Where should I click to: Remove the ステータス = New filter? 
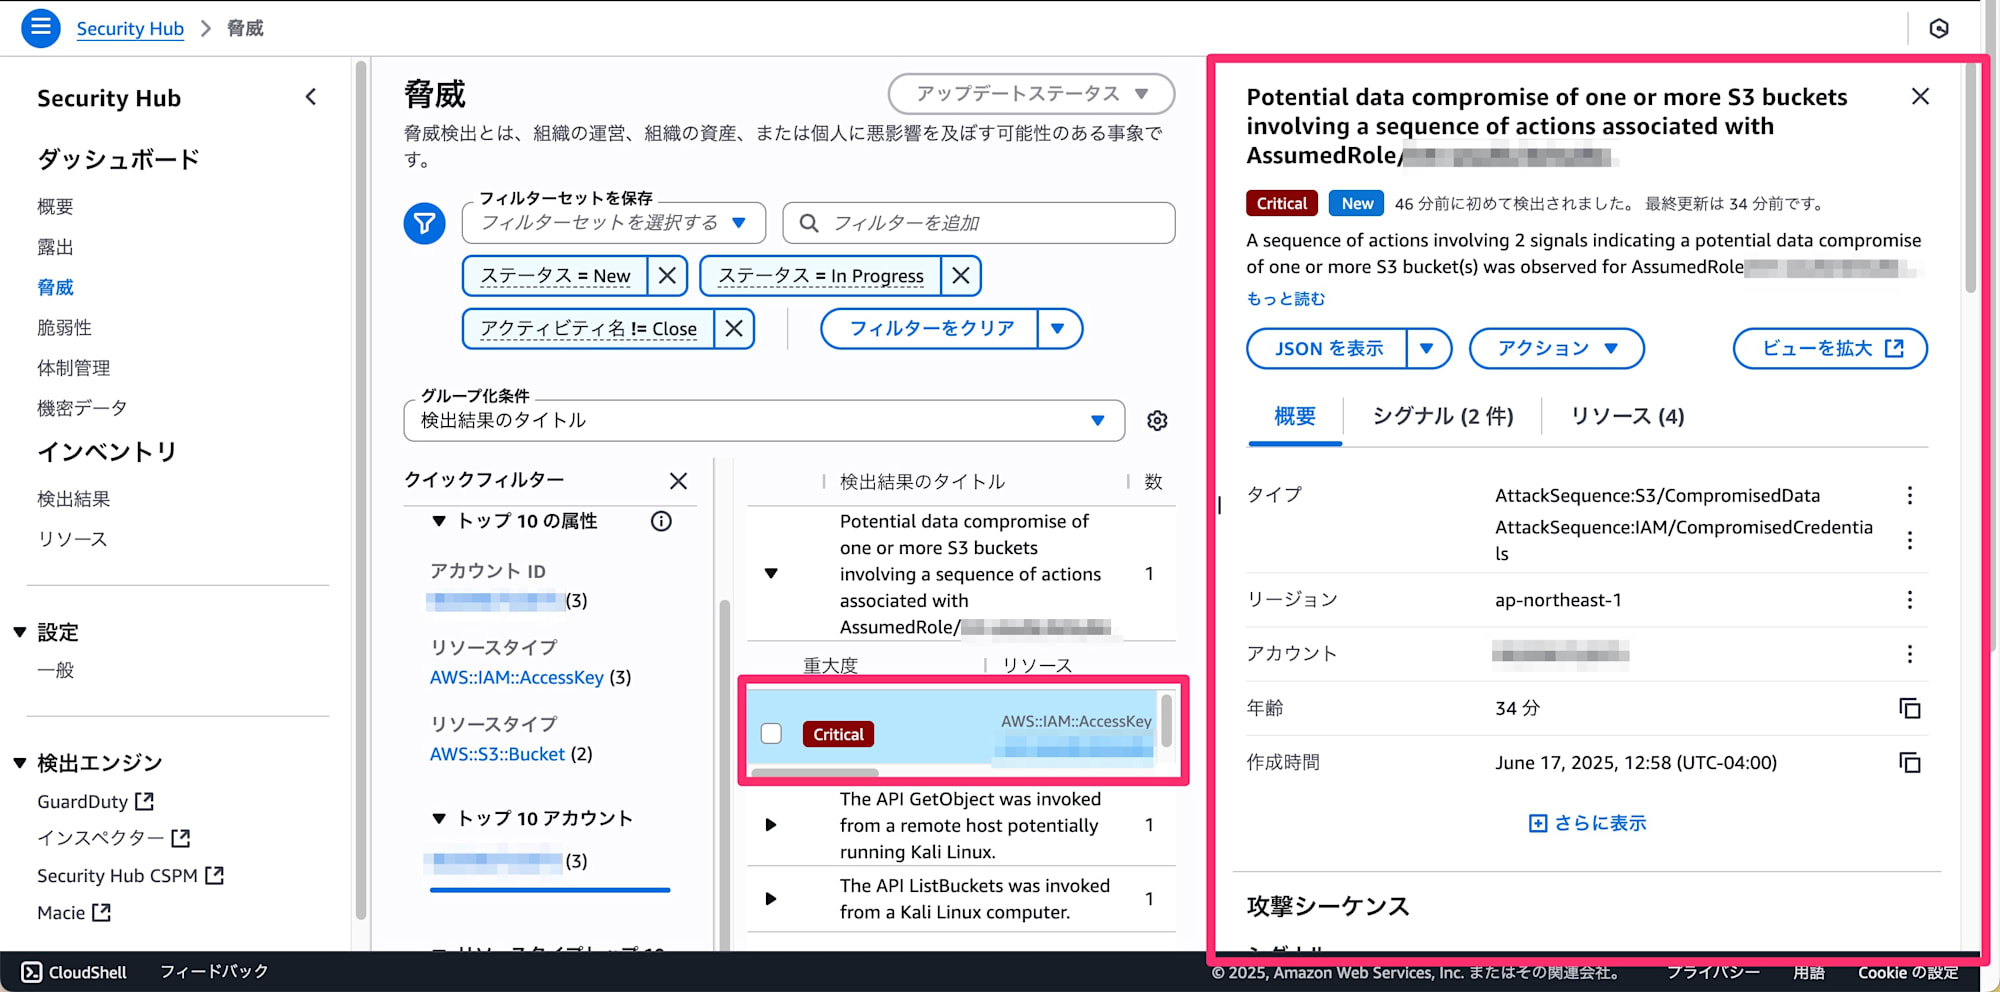667,275
